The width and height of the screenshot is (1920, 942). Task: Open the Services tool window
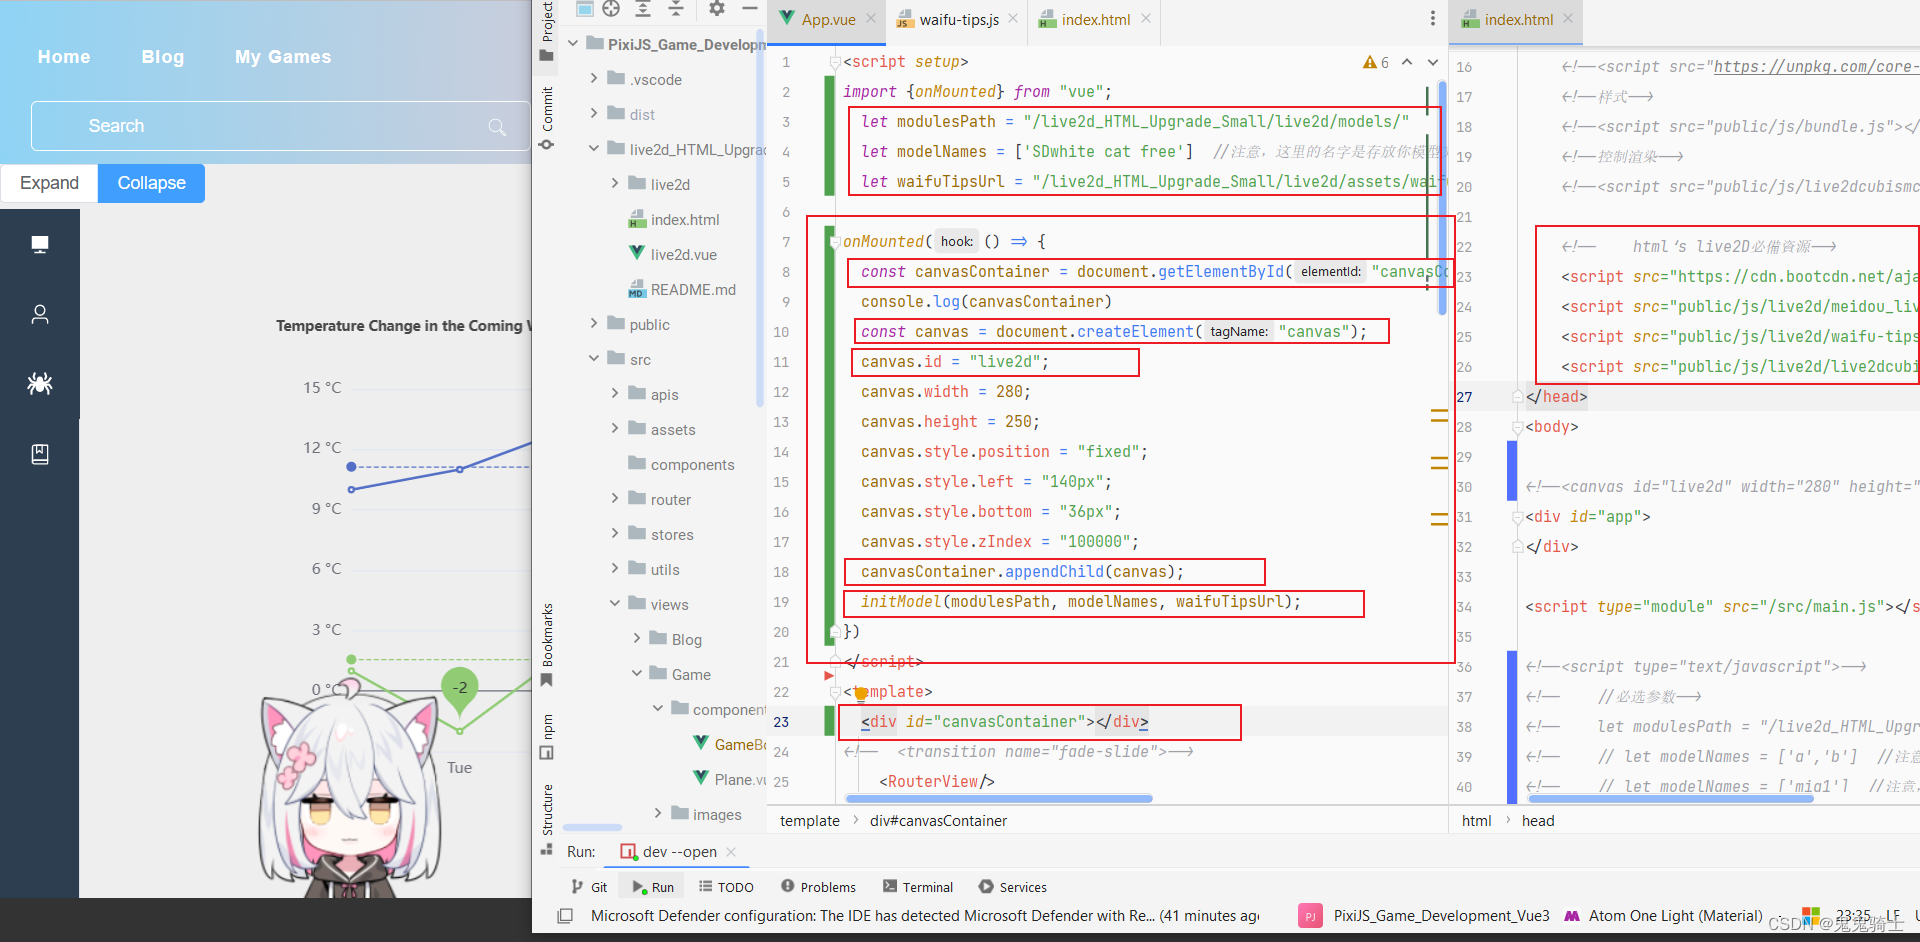pyautogui.click(x=1012, y=887)
